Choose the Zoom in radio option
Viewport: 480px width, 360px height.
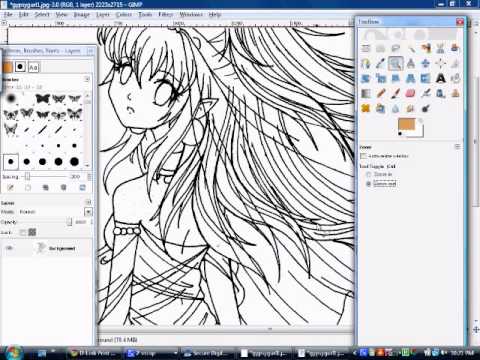pos(369,174)
